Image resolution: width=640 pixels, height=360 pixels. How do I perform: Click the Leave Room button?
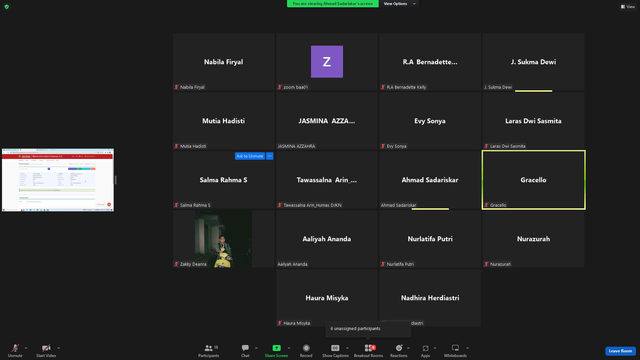(x=620, y=351)
